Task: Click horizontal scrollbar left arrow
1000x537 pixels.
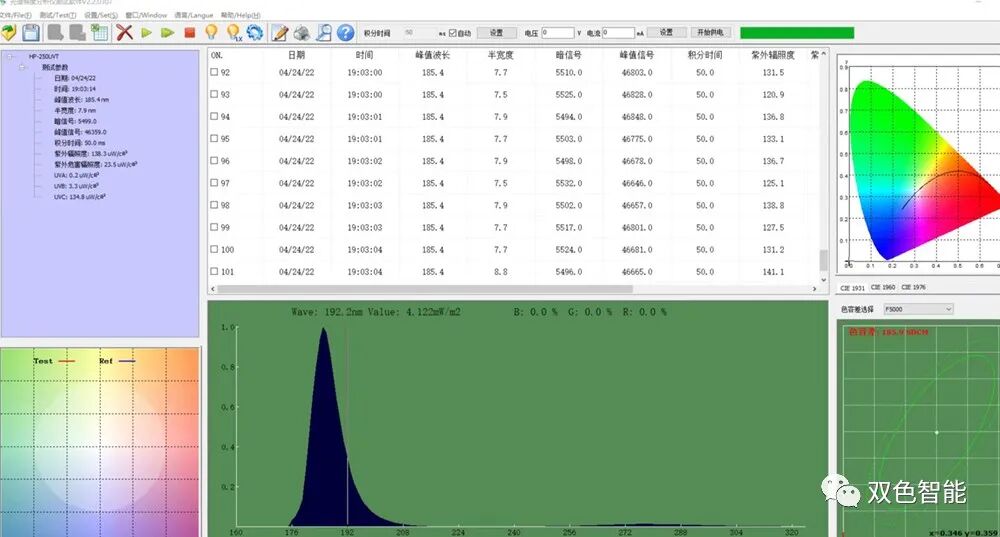Action: click(x=213, y=289)
